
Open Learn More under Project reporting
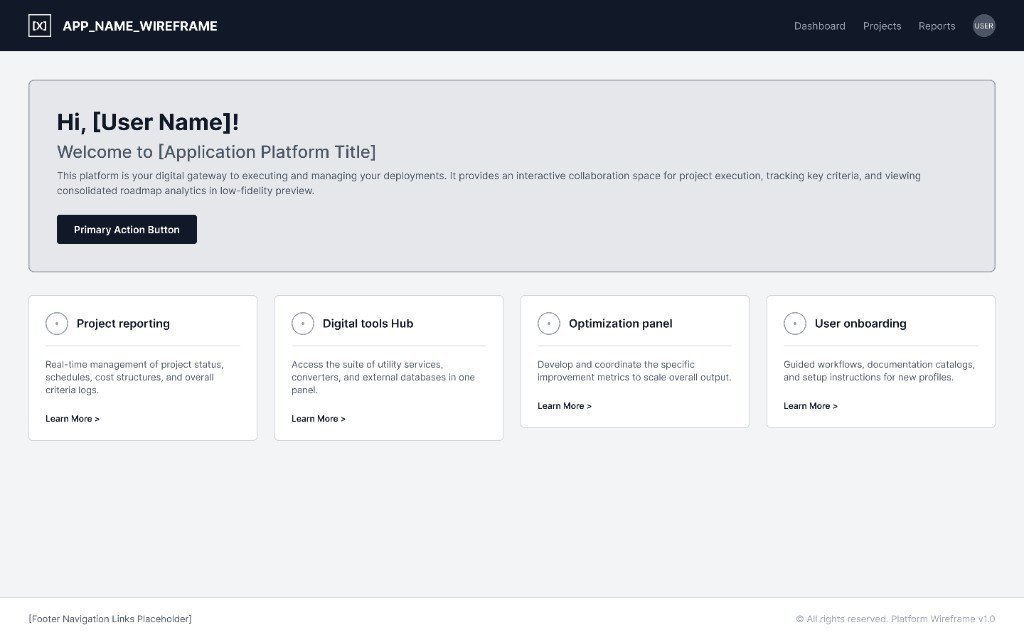[72, 419]
